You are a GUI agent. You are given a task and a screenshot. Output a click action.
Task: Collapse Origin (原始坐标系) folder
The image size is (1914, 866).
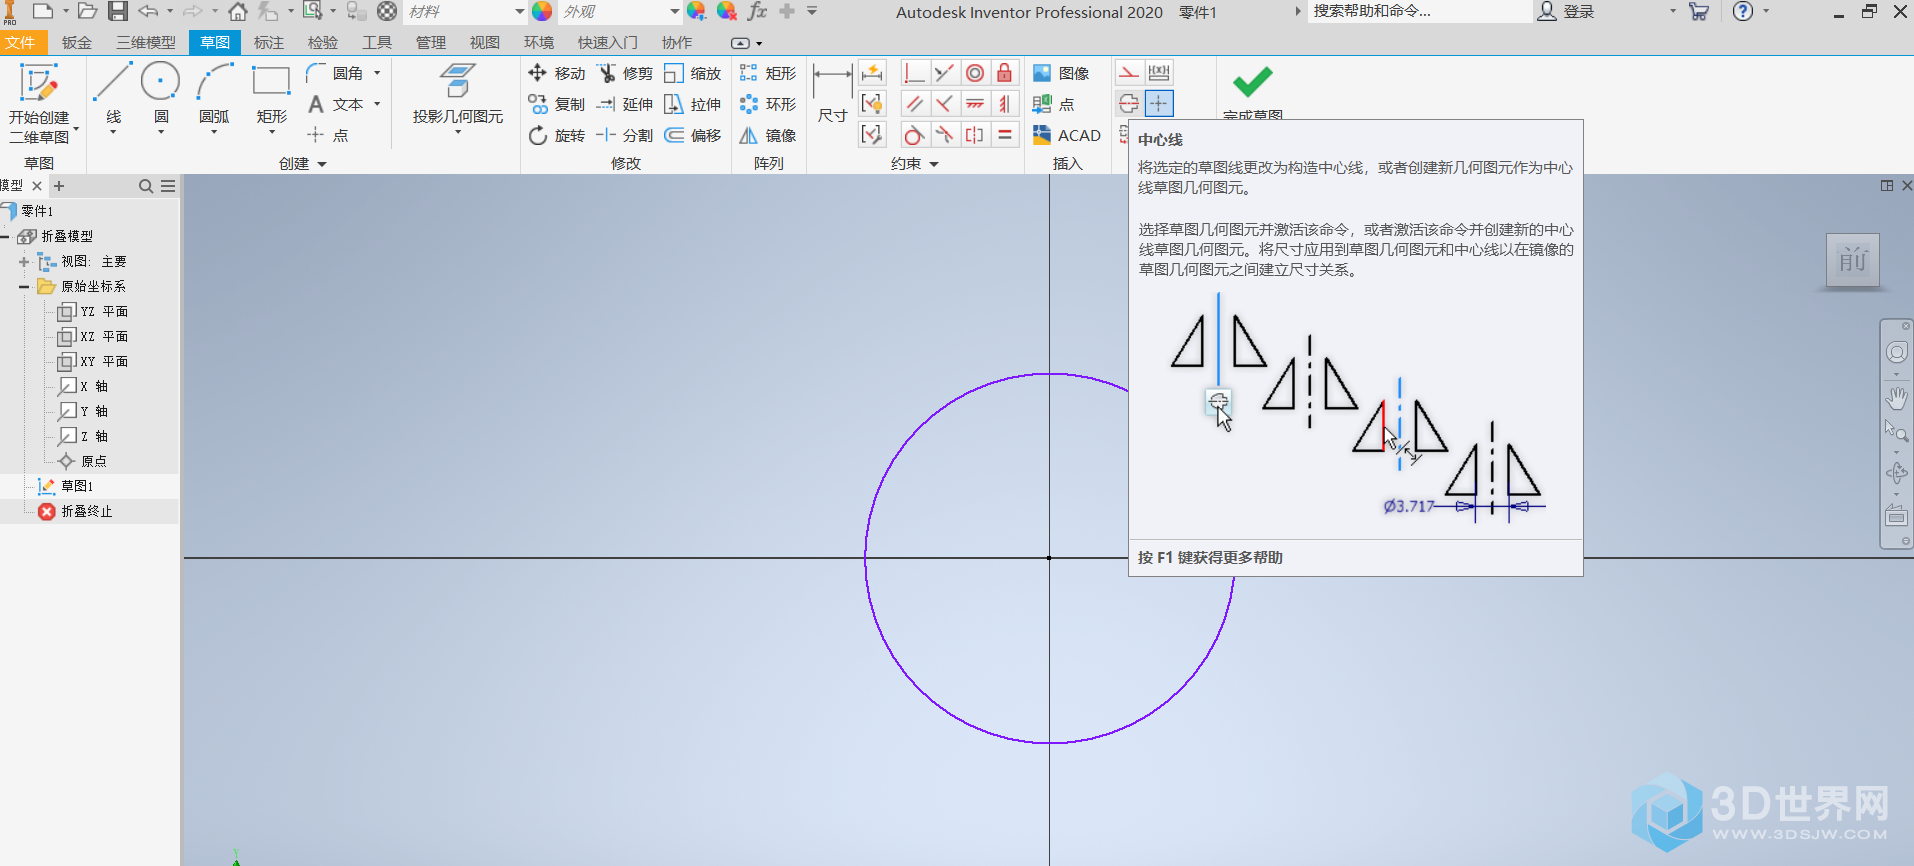24,287
